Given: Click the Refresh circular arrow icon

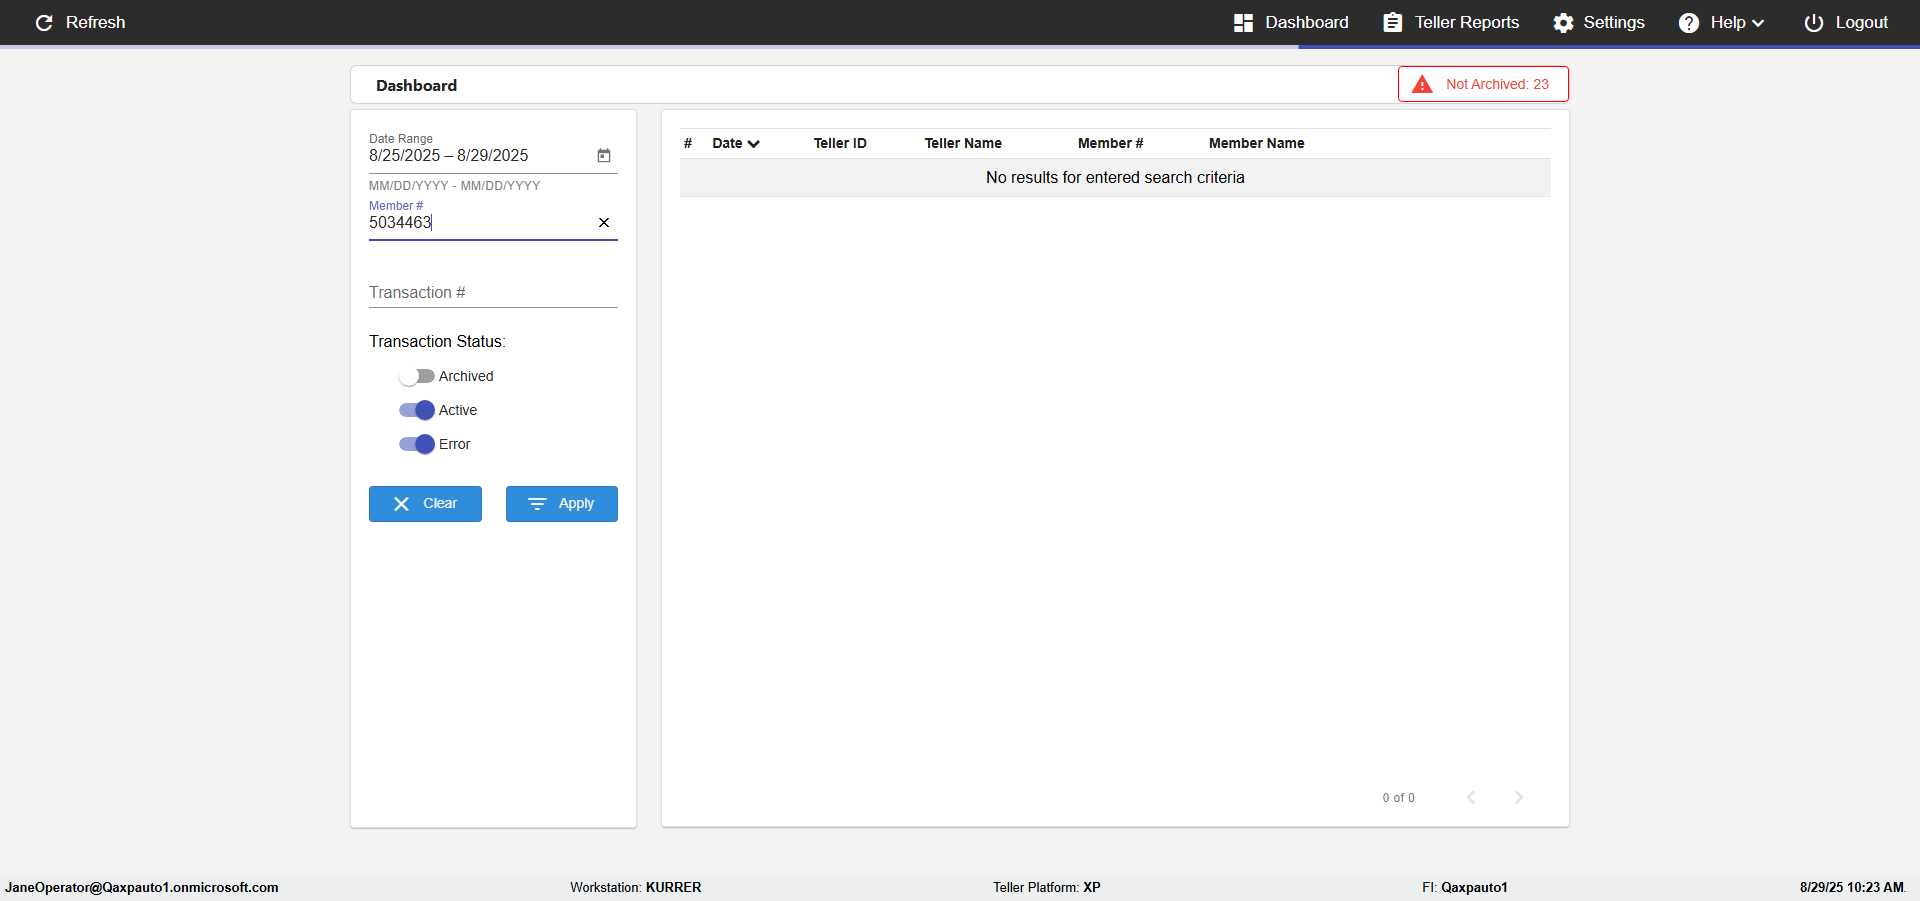Looking at the screenshot, I should tap(44, 22).
